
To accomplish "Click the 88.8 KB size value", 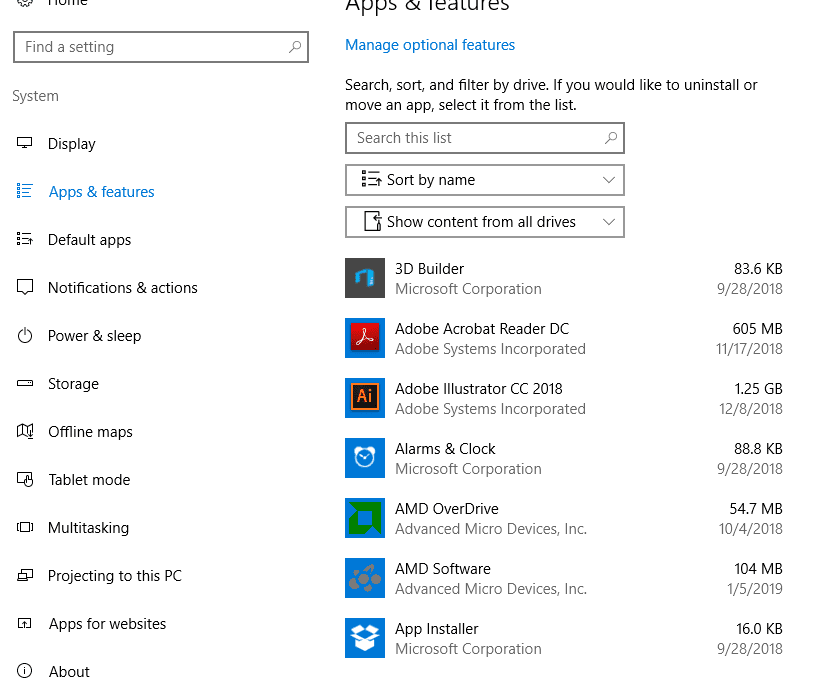I will tap(758, 449).
